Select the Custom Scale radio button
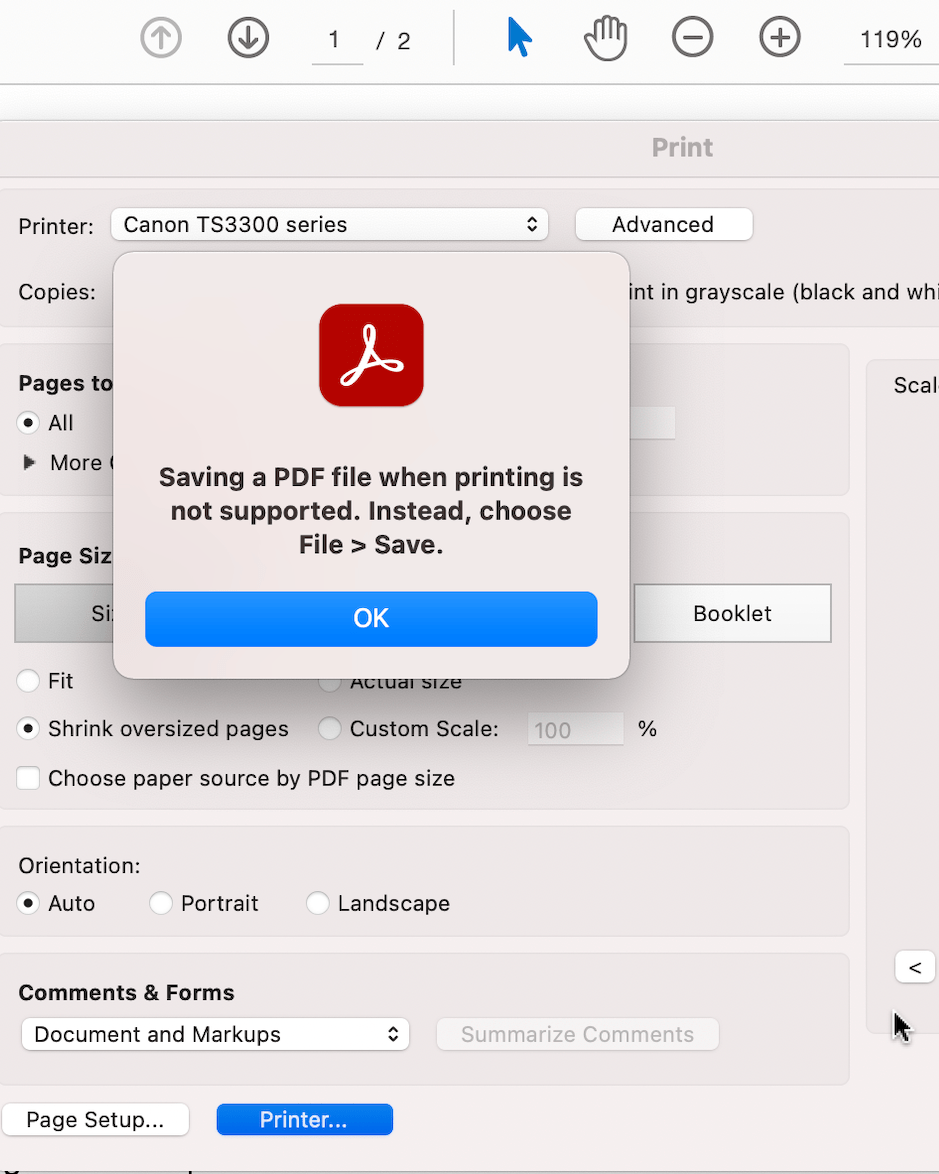939x1174 pixels. coord(329,729)
